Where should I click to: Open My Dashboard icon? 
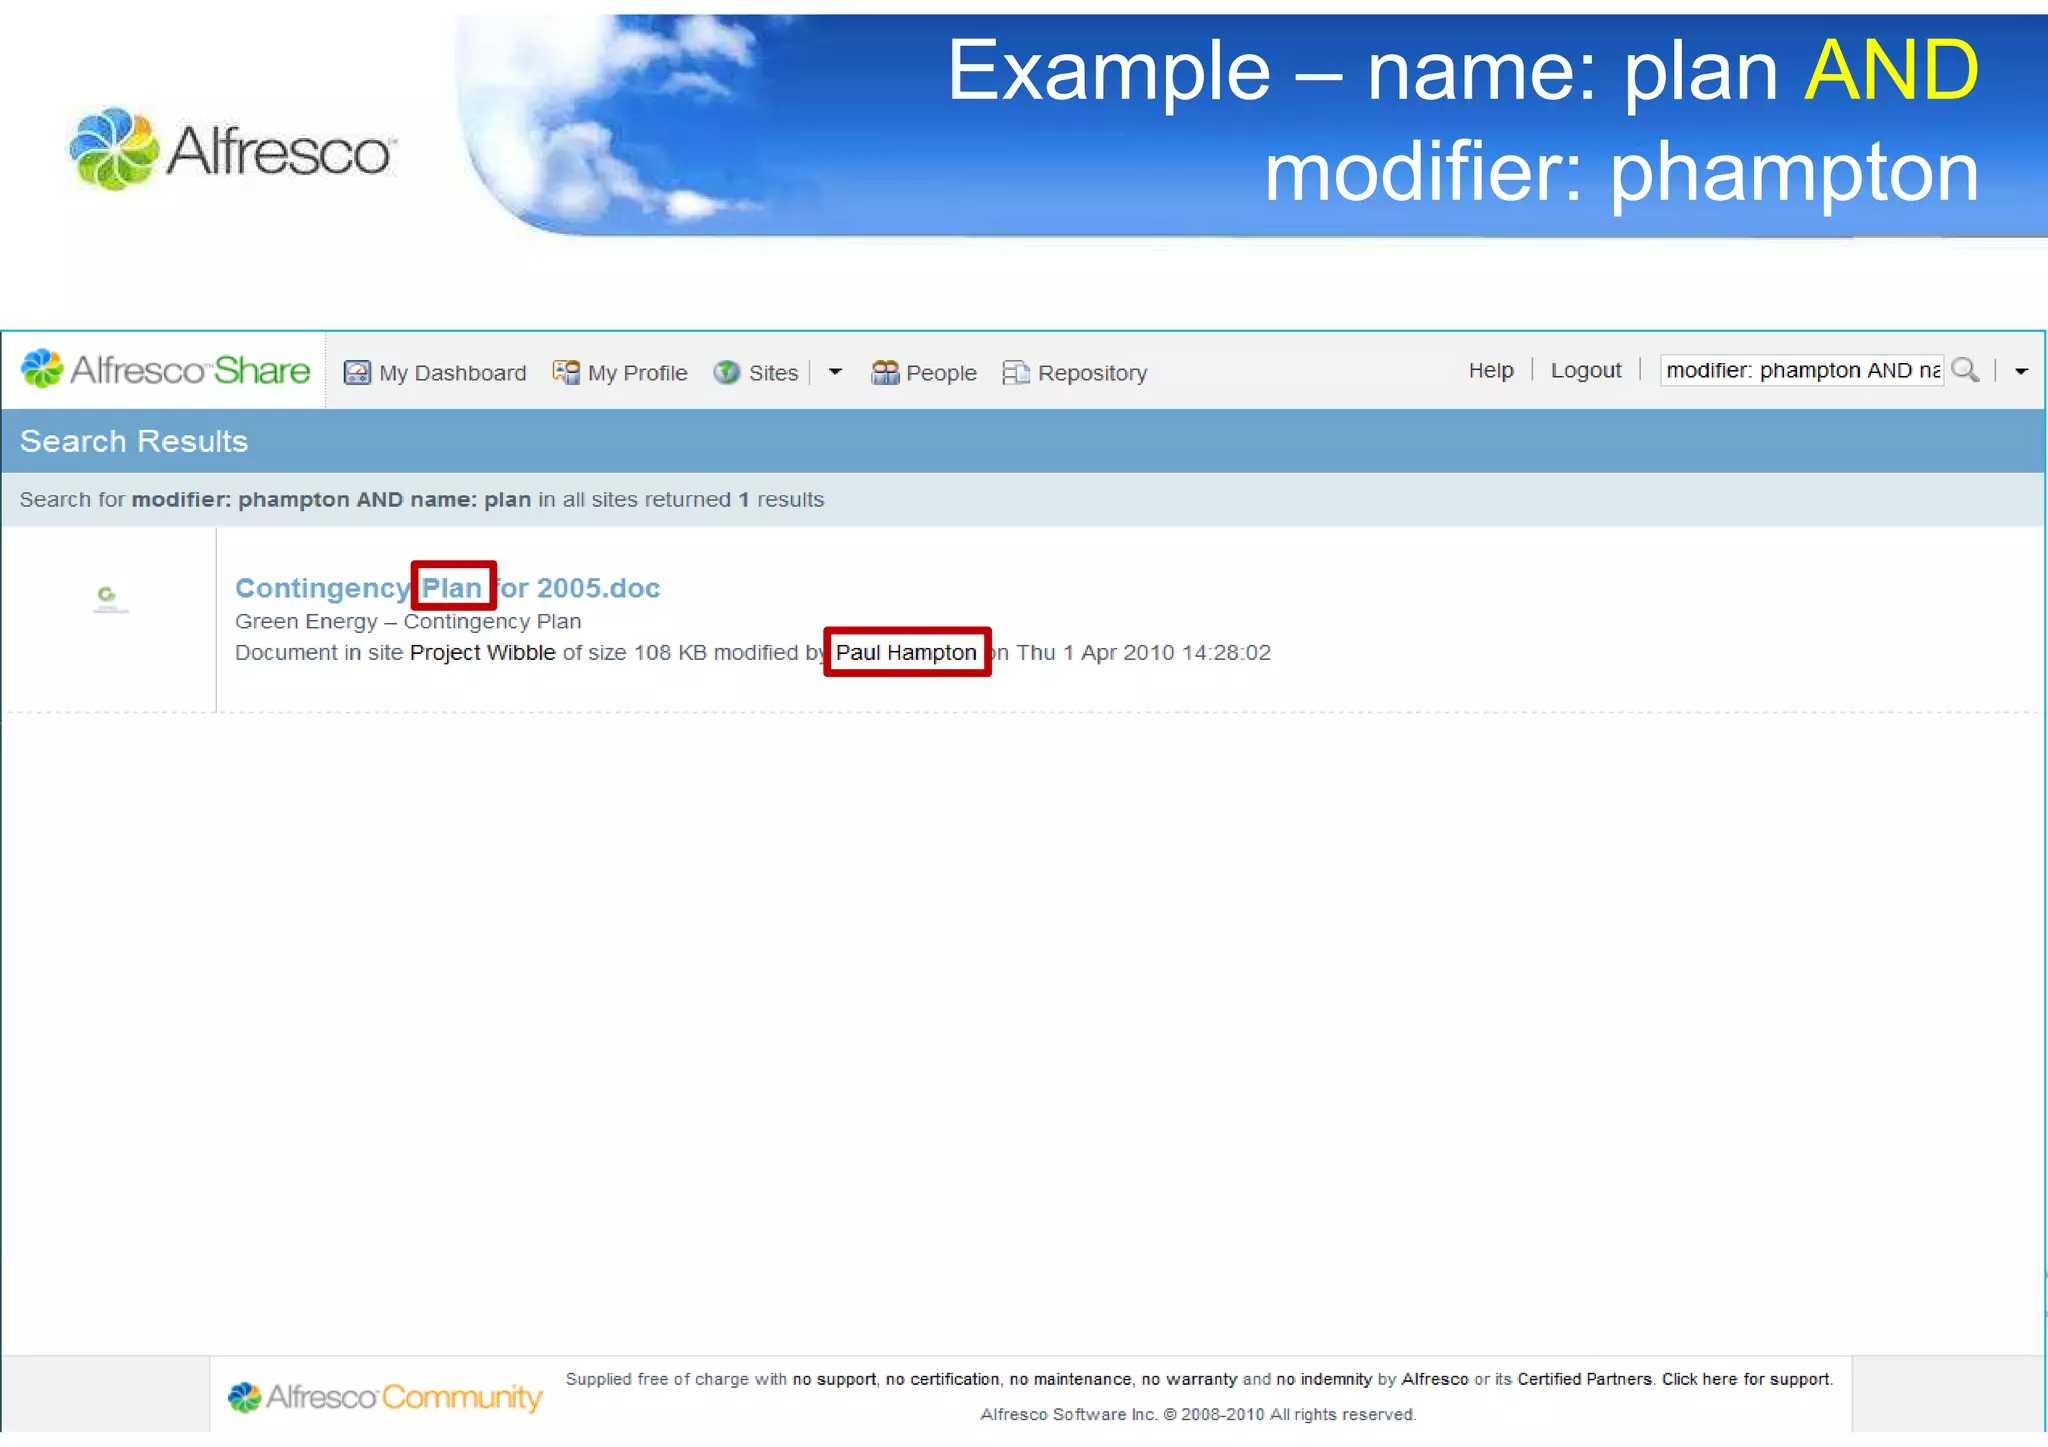click(357, 373)
